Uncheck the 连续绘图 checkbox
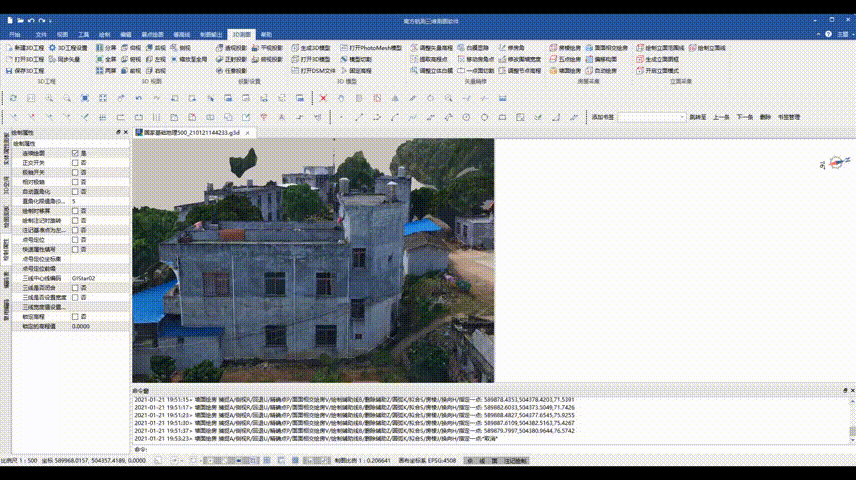 tap(76, 152)
